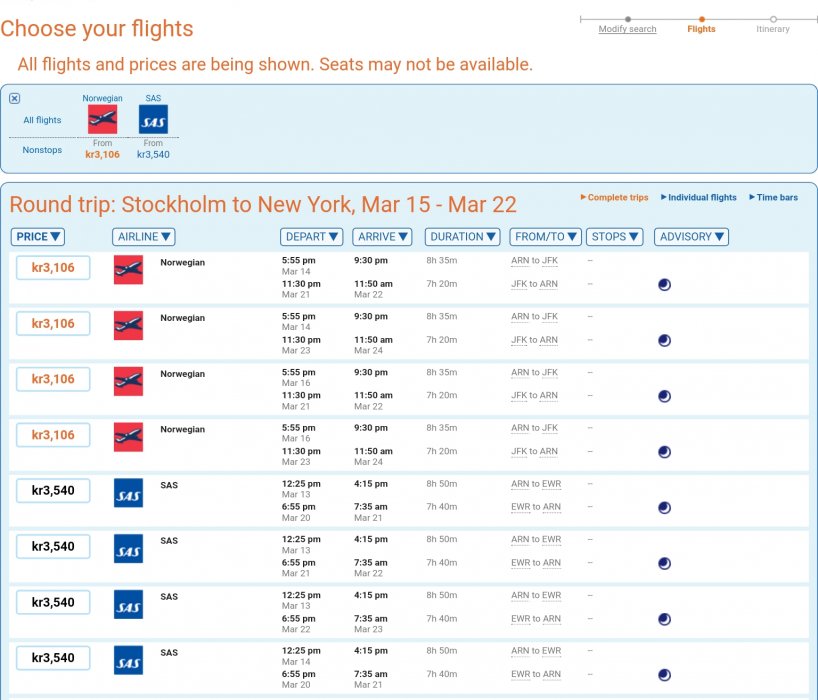Click the kr3,540 SAS lowest price in matrix

(153, 154)
